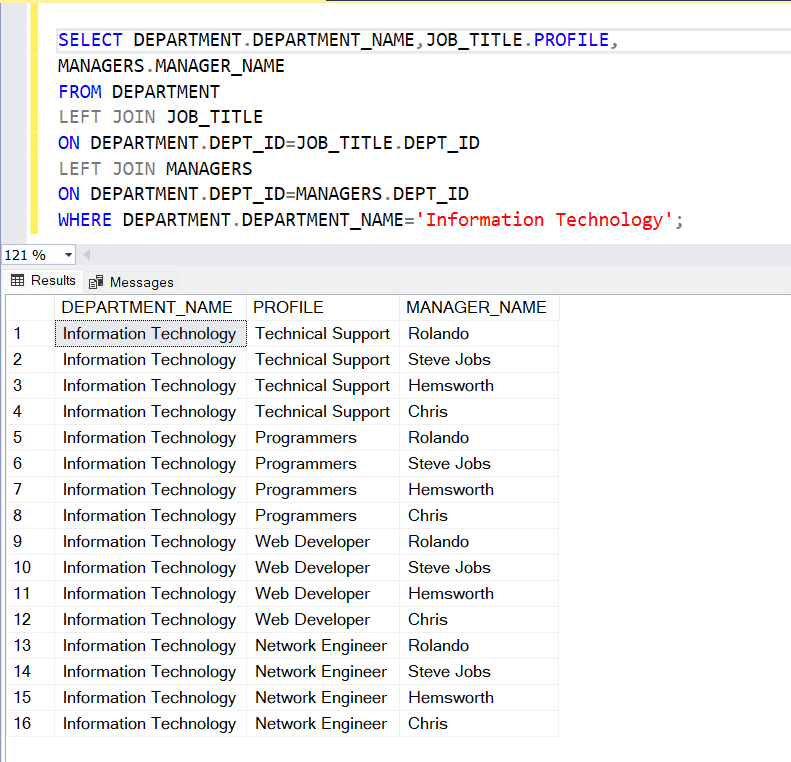The image size is (791, 762).
Task: Select row number 16 header
Action: [30, 723]
